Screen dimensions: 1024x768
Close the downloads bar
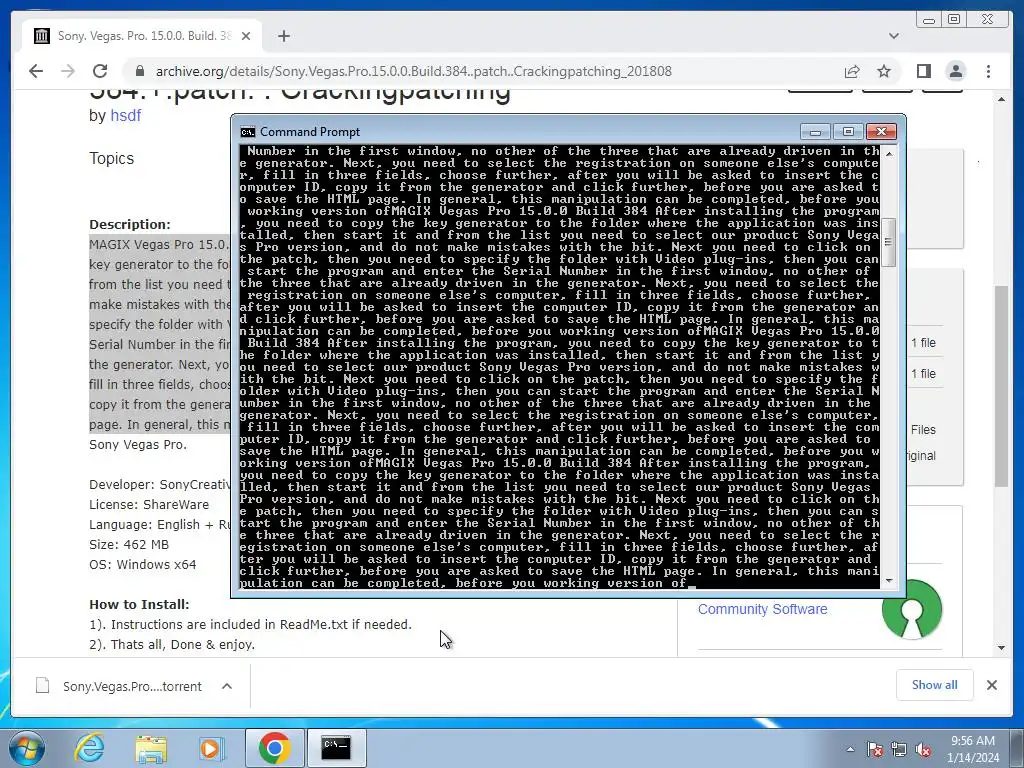click(x=991, y=685)
